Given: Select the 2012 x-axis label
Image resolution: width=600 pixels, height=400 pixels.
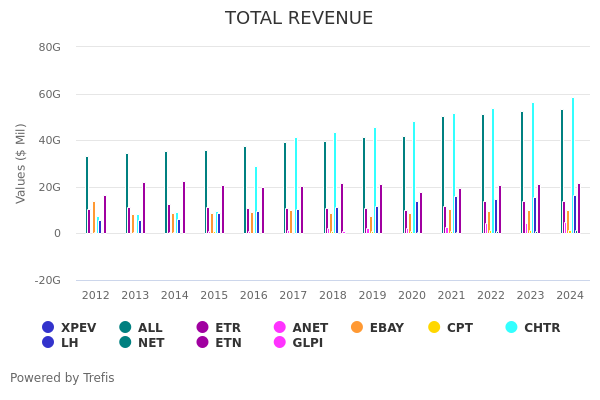Looking at the screenshot, I should [x=96, y=295].
